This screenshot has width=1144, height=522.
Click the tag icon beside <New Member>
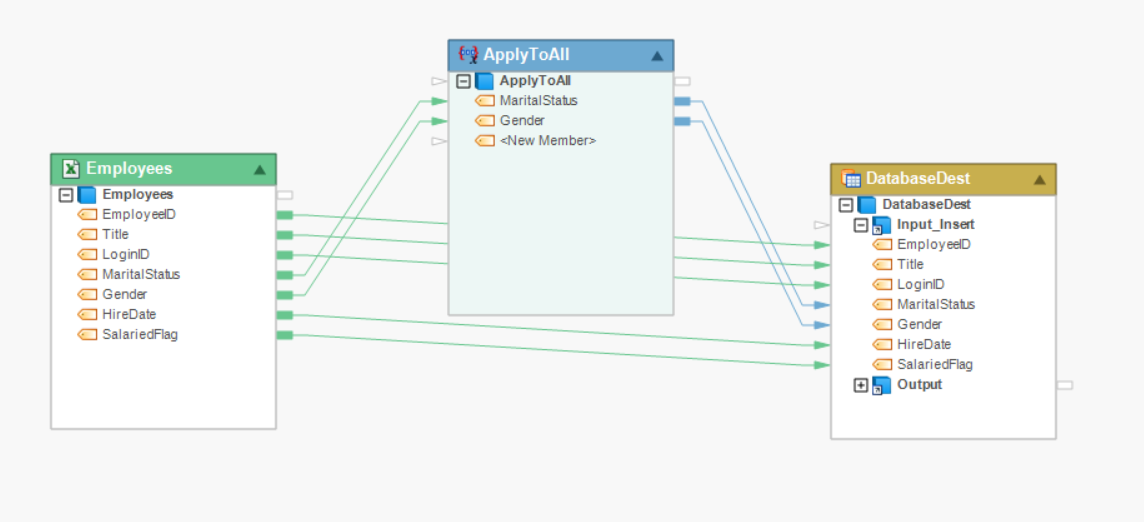(485, 141)
